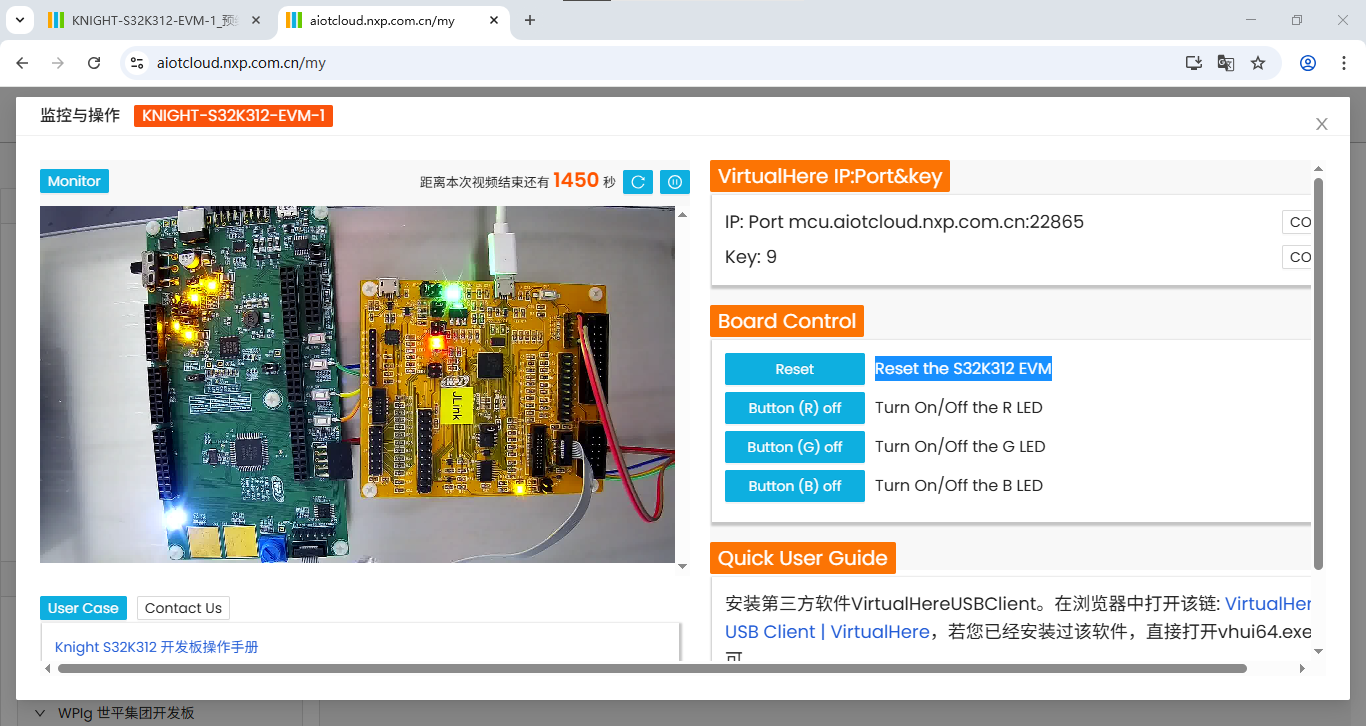Screen dimensions: 1366x726
Task: Open the Chrome three-dot menu
Action: [1343, 63]
